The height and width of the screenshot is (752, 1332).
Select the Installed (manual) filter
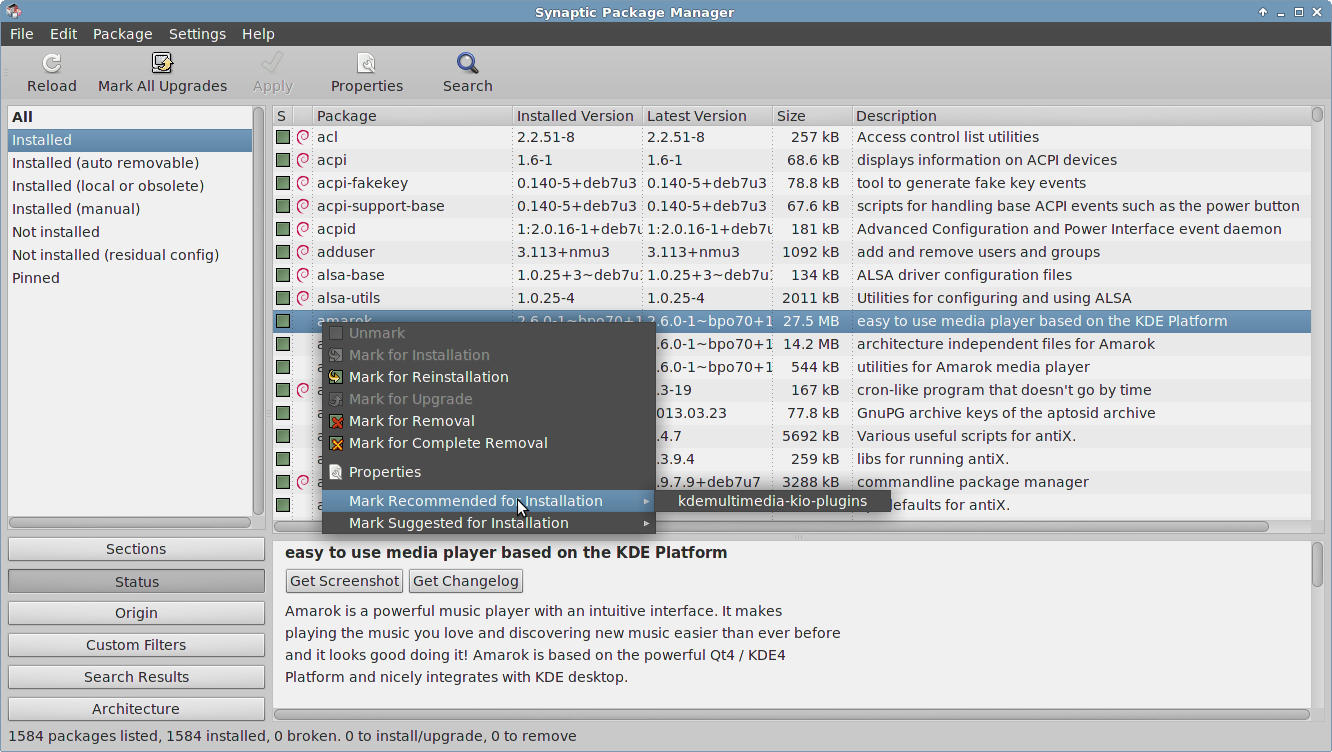(x=130, y=209)
